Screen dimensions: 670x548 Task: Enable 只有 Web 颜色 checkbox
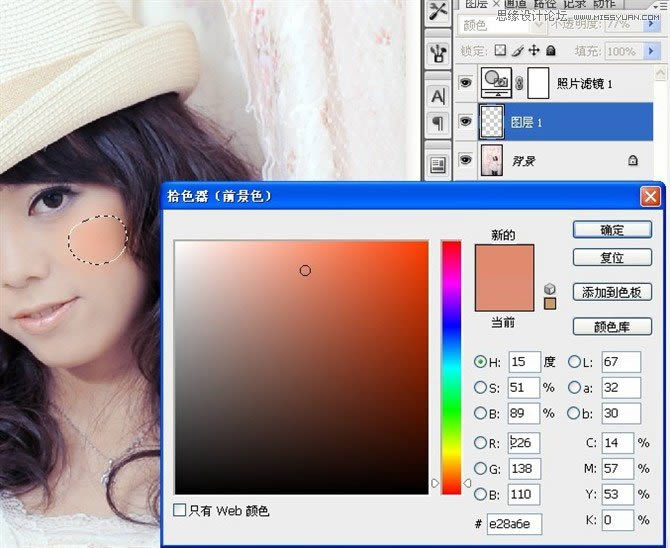pos(180,510)
